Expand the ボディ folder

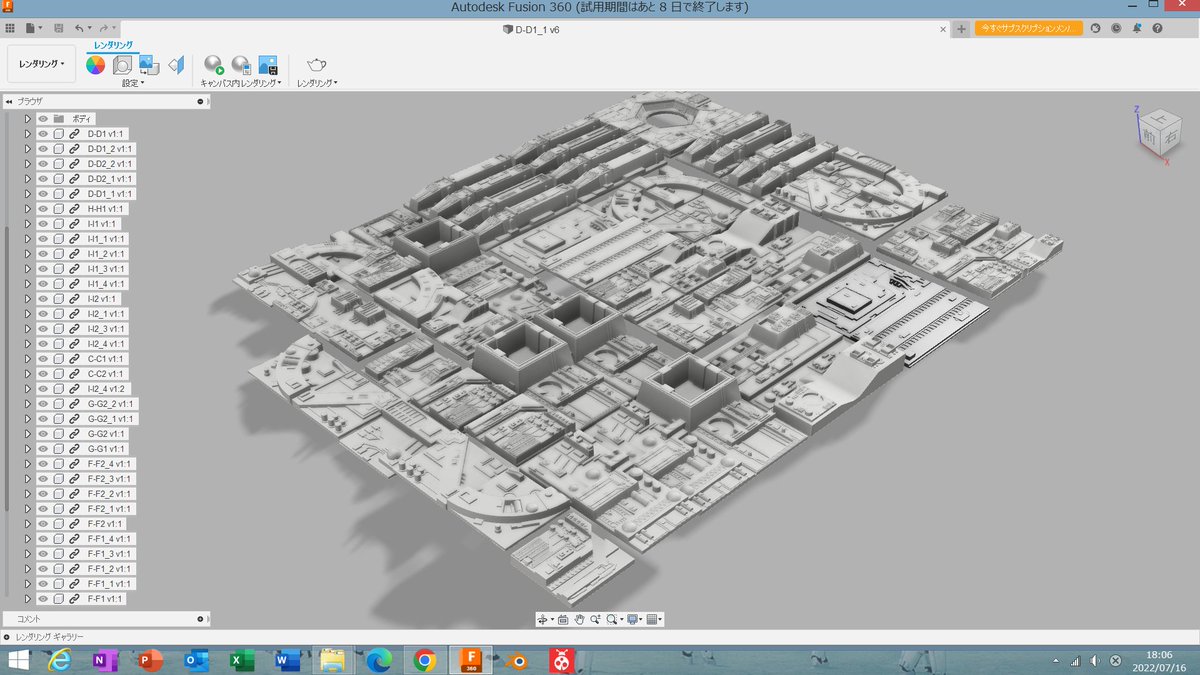28,118
